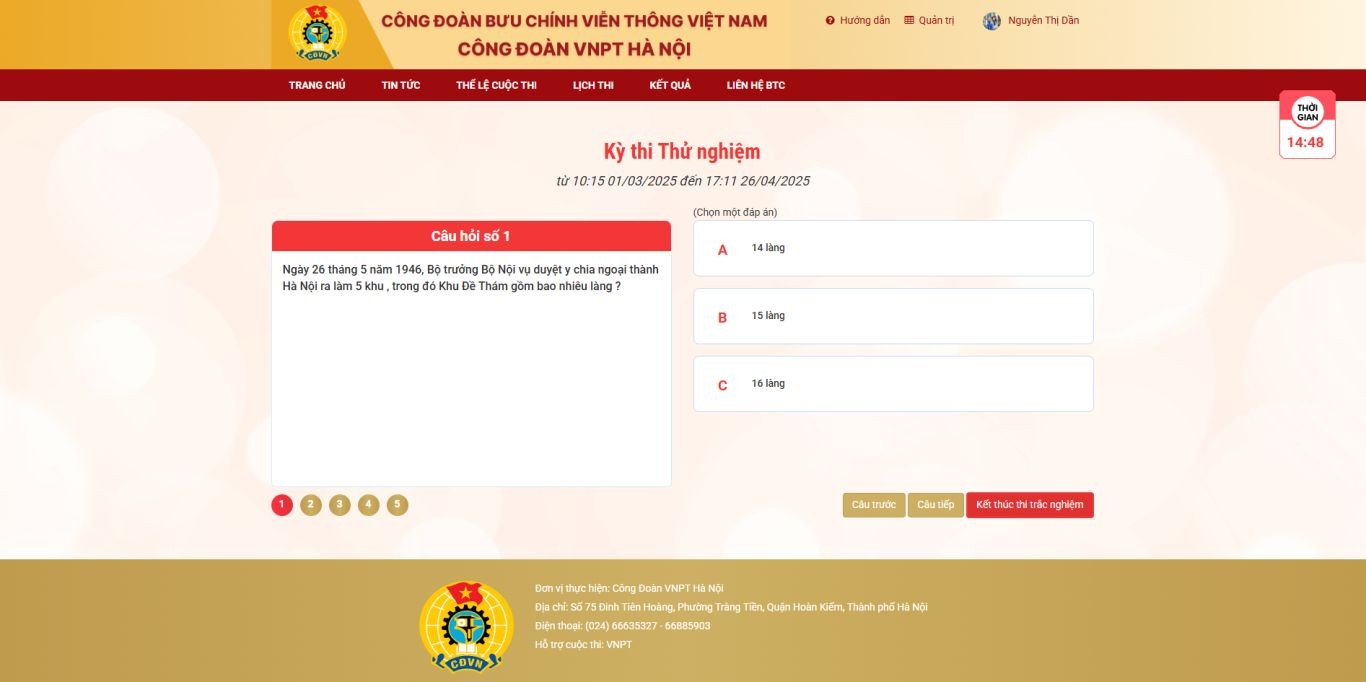Open the Nguyễn Thị Dần account menu
The image size is (1366, 682).
click(x=1043, y=20)
